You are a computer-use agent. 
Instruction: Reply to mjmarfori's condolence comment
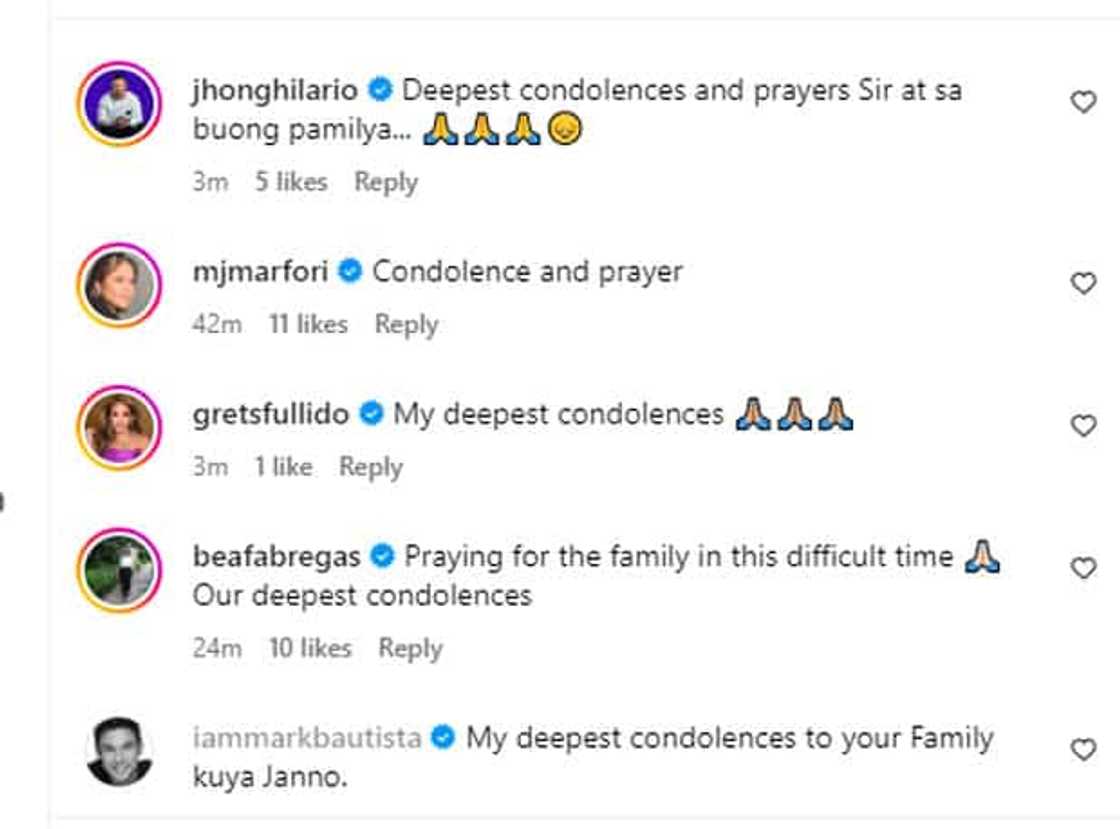[406, 324]
